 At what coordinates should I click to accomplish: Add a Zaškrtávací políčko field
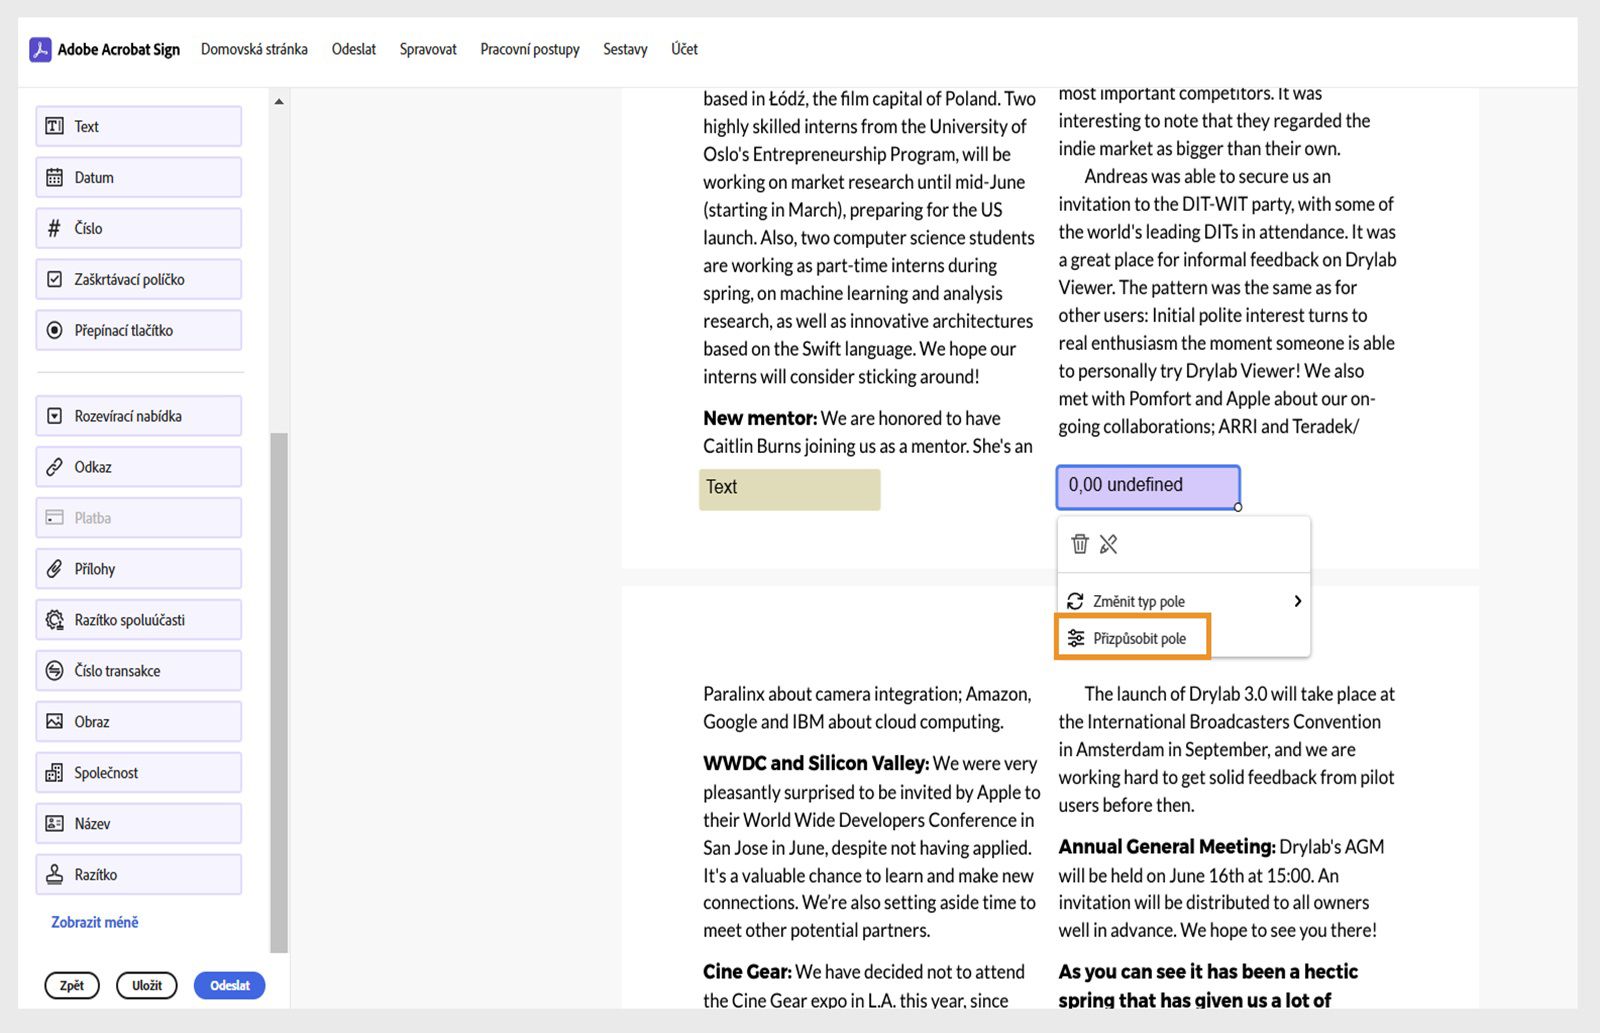tap(139, 279)
